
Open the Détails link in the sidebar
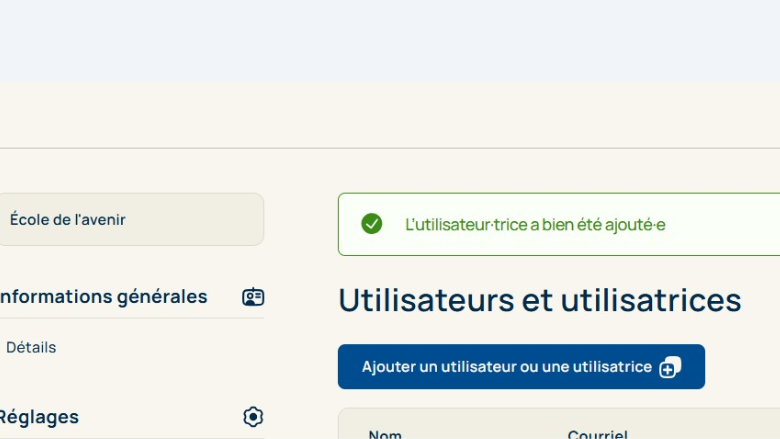point(31,347)
